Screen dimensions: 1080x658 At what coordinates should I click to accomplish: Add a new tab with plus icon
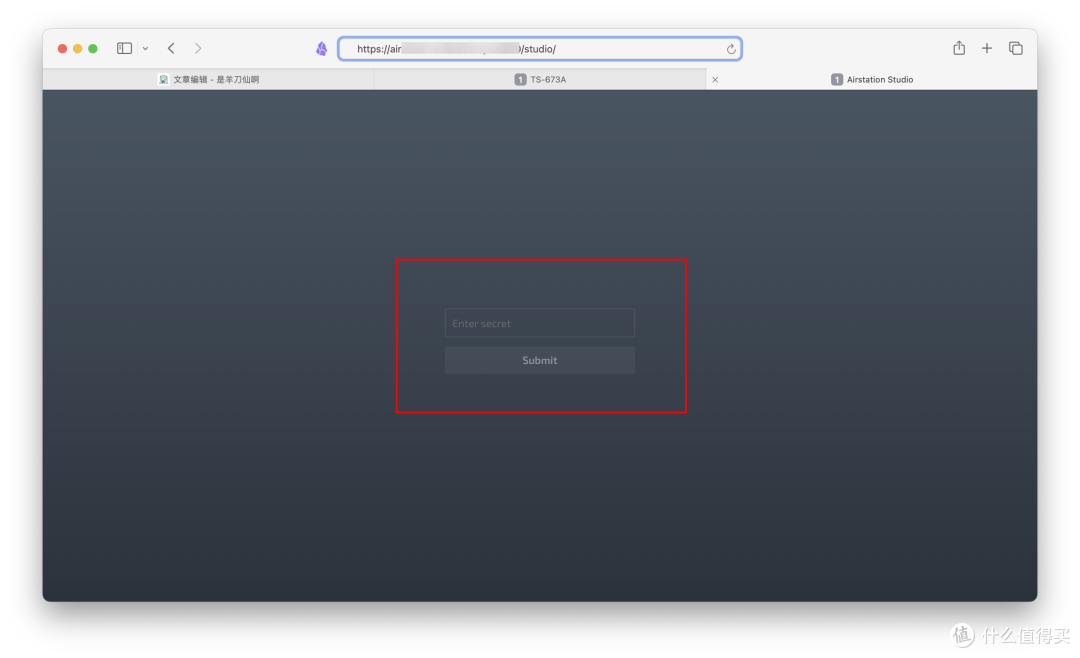tap(987, 48)
